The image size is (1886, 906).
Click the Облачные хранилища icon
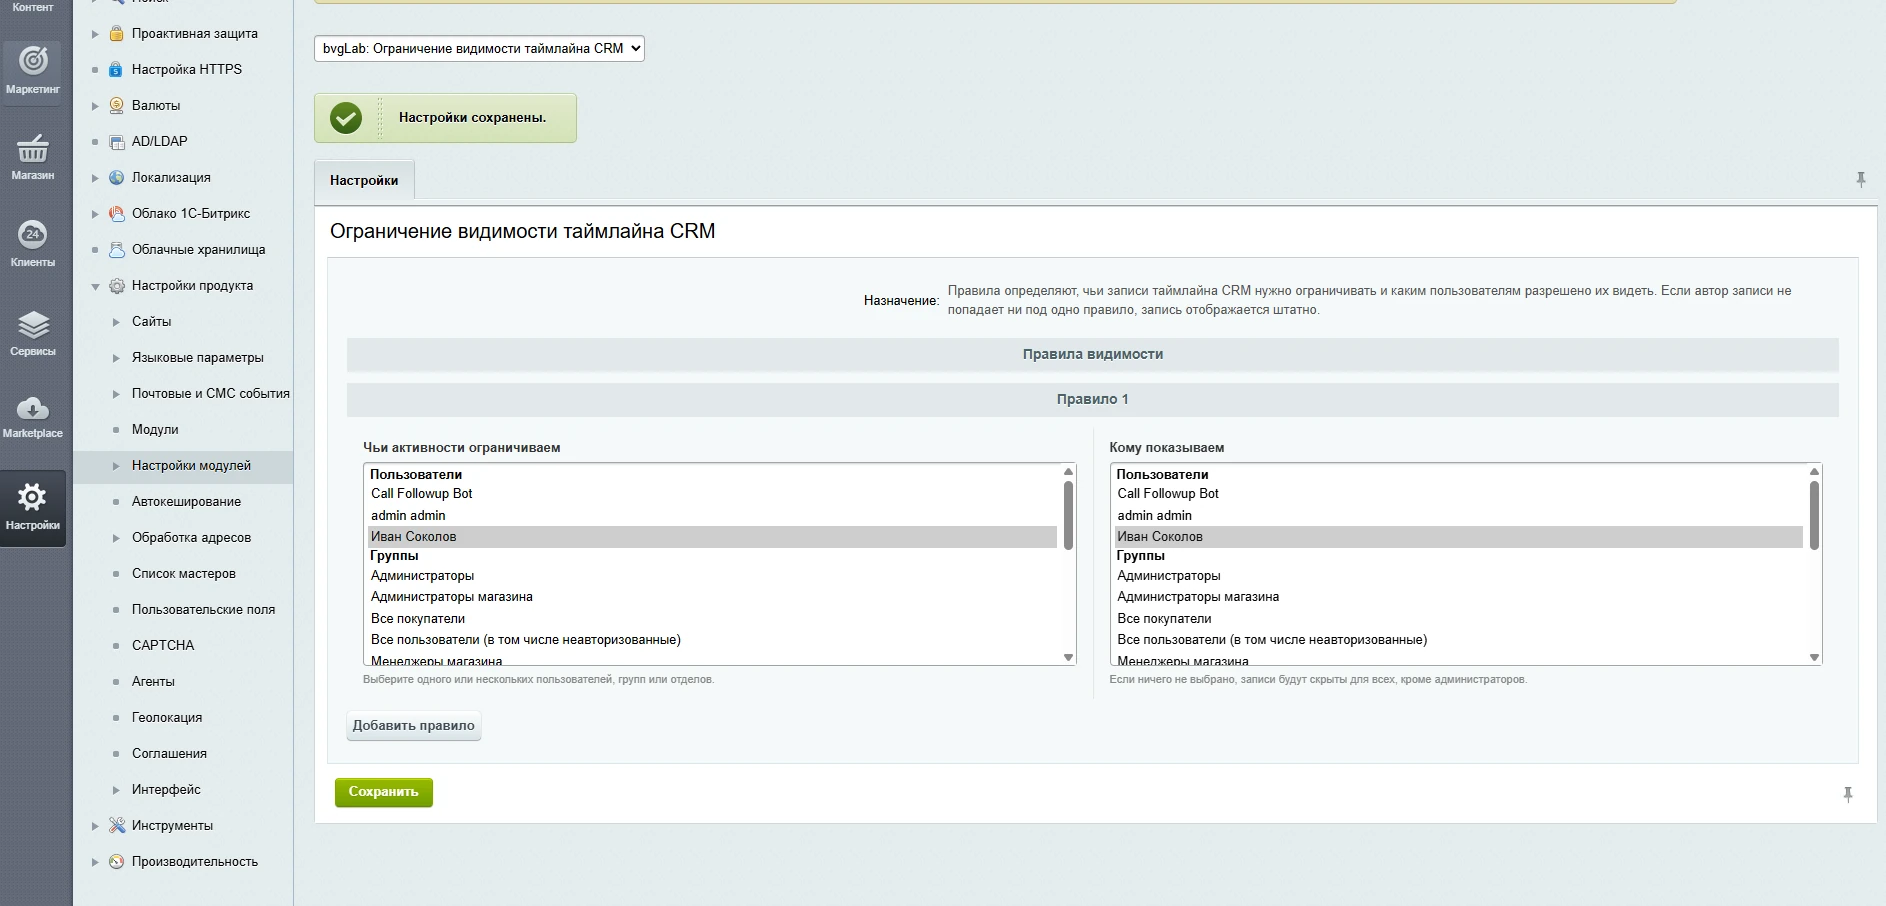116,249
